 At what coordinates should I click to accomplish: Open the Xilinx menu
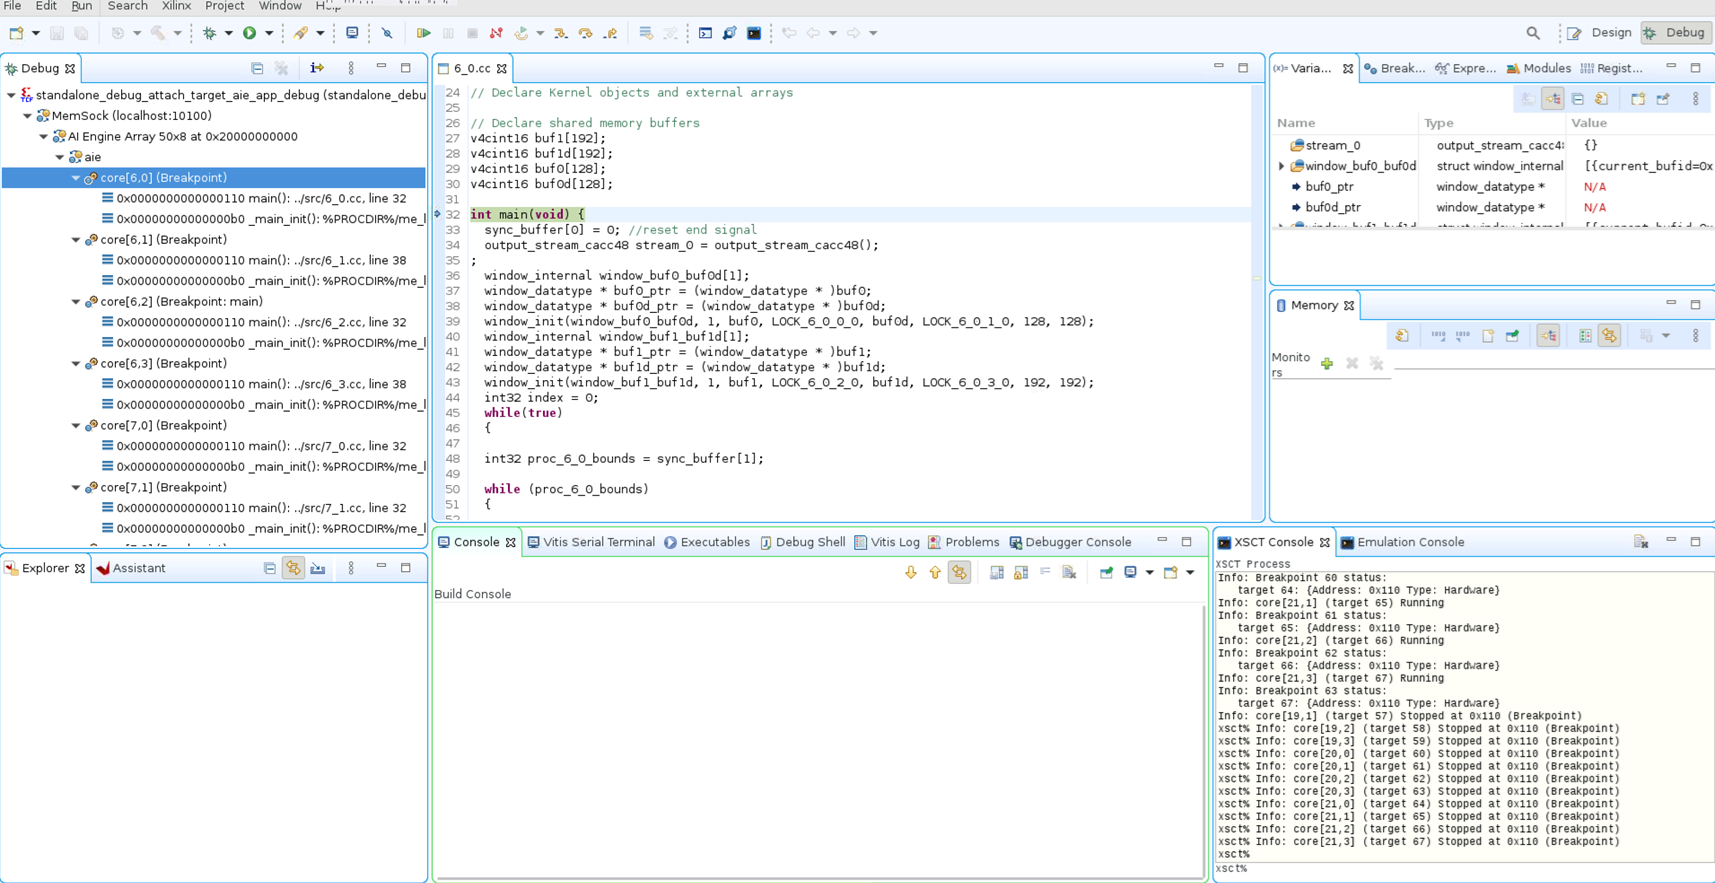click(176, 6)
